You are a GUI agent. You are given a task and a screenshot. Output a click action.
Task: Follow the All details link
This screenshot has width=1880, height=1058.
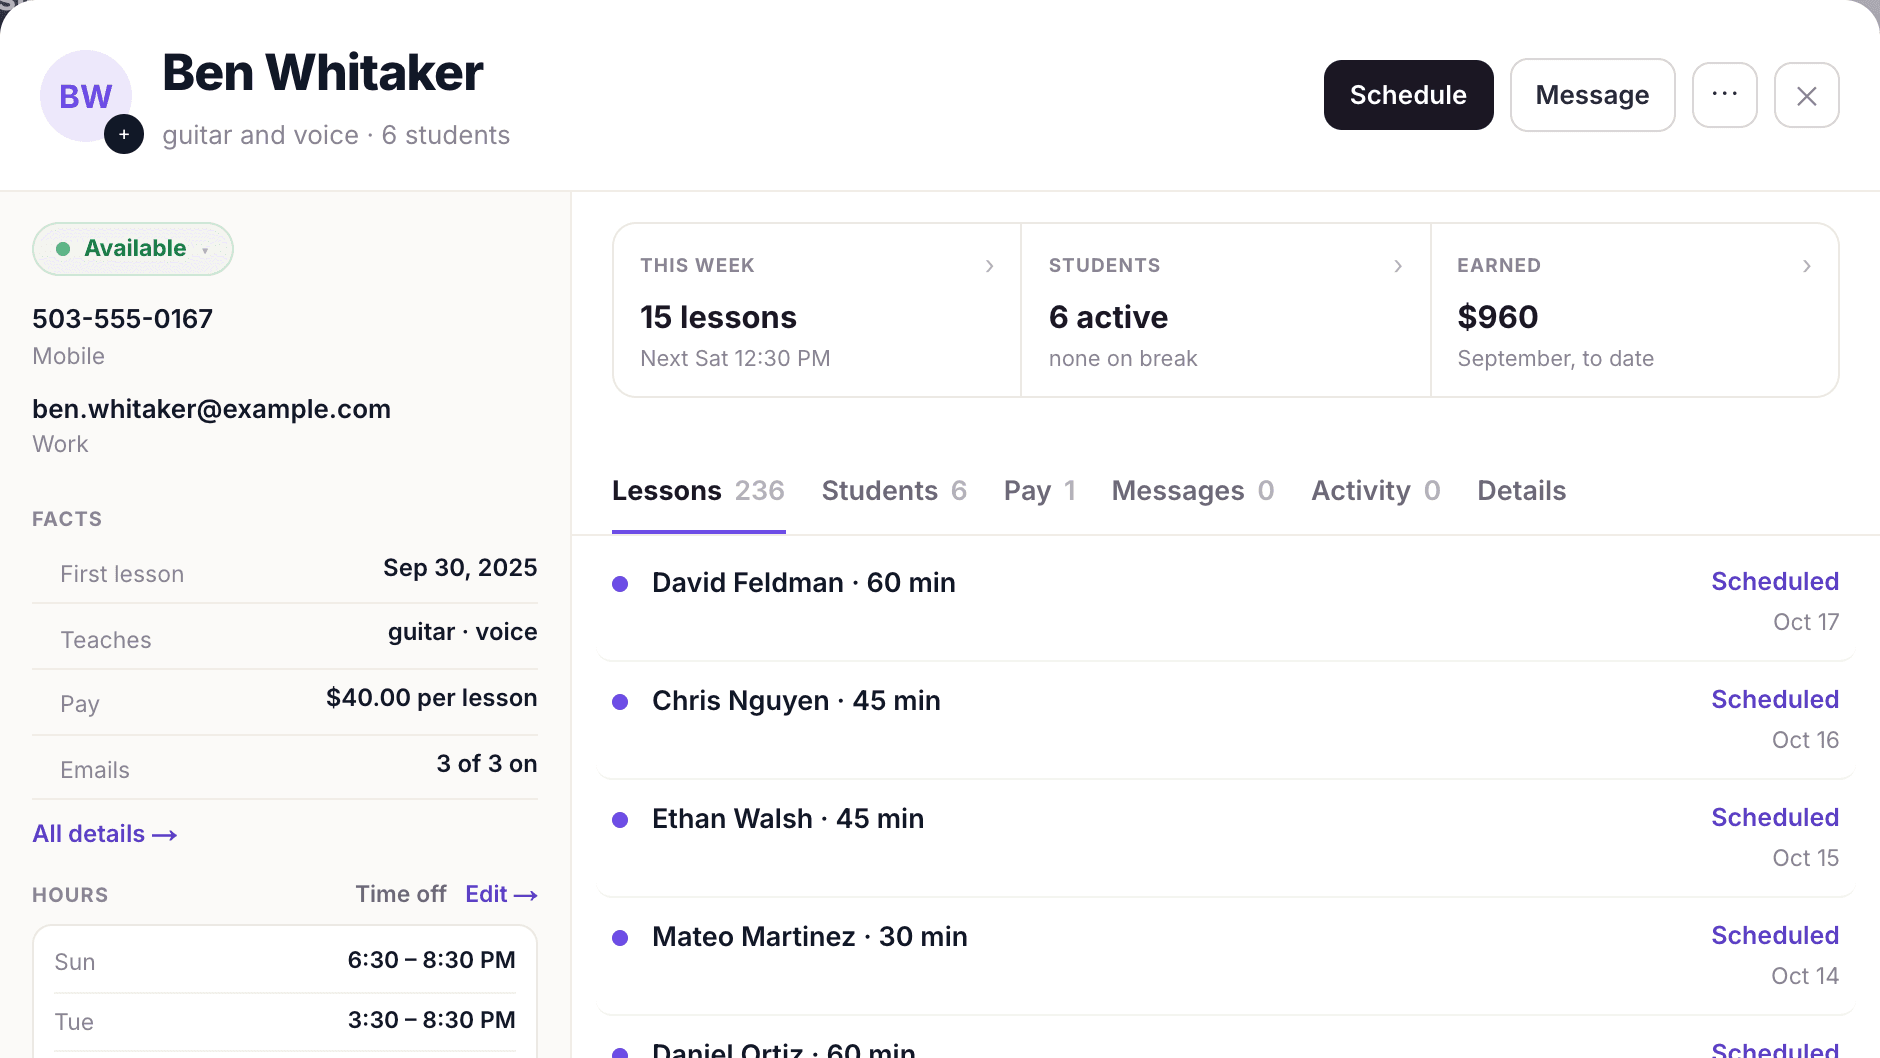105,834
